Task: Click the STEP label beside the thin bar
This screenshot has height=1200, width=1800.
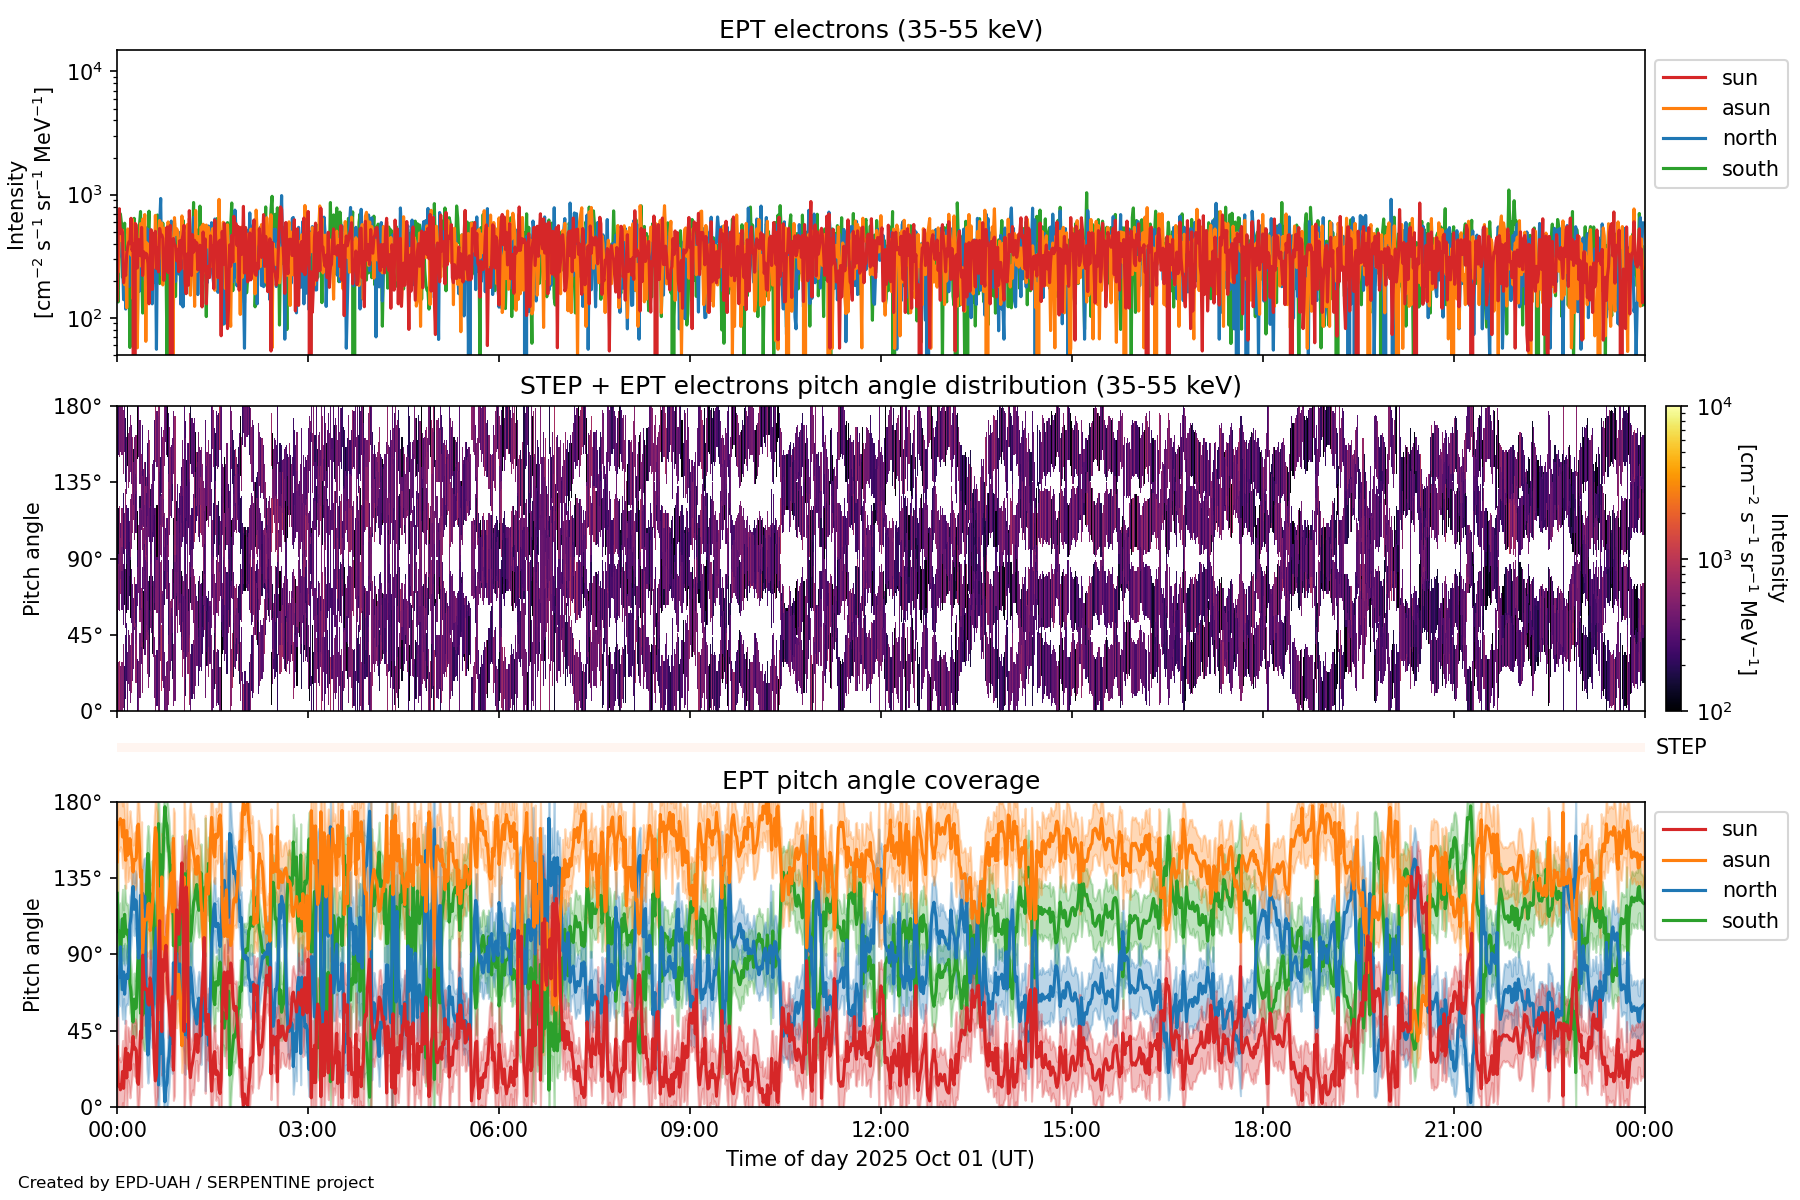Action: (1681, 747)
